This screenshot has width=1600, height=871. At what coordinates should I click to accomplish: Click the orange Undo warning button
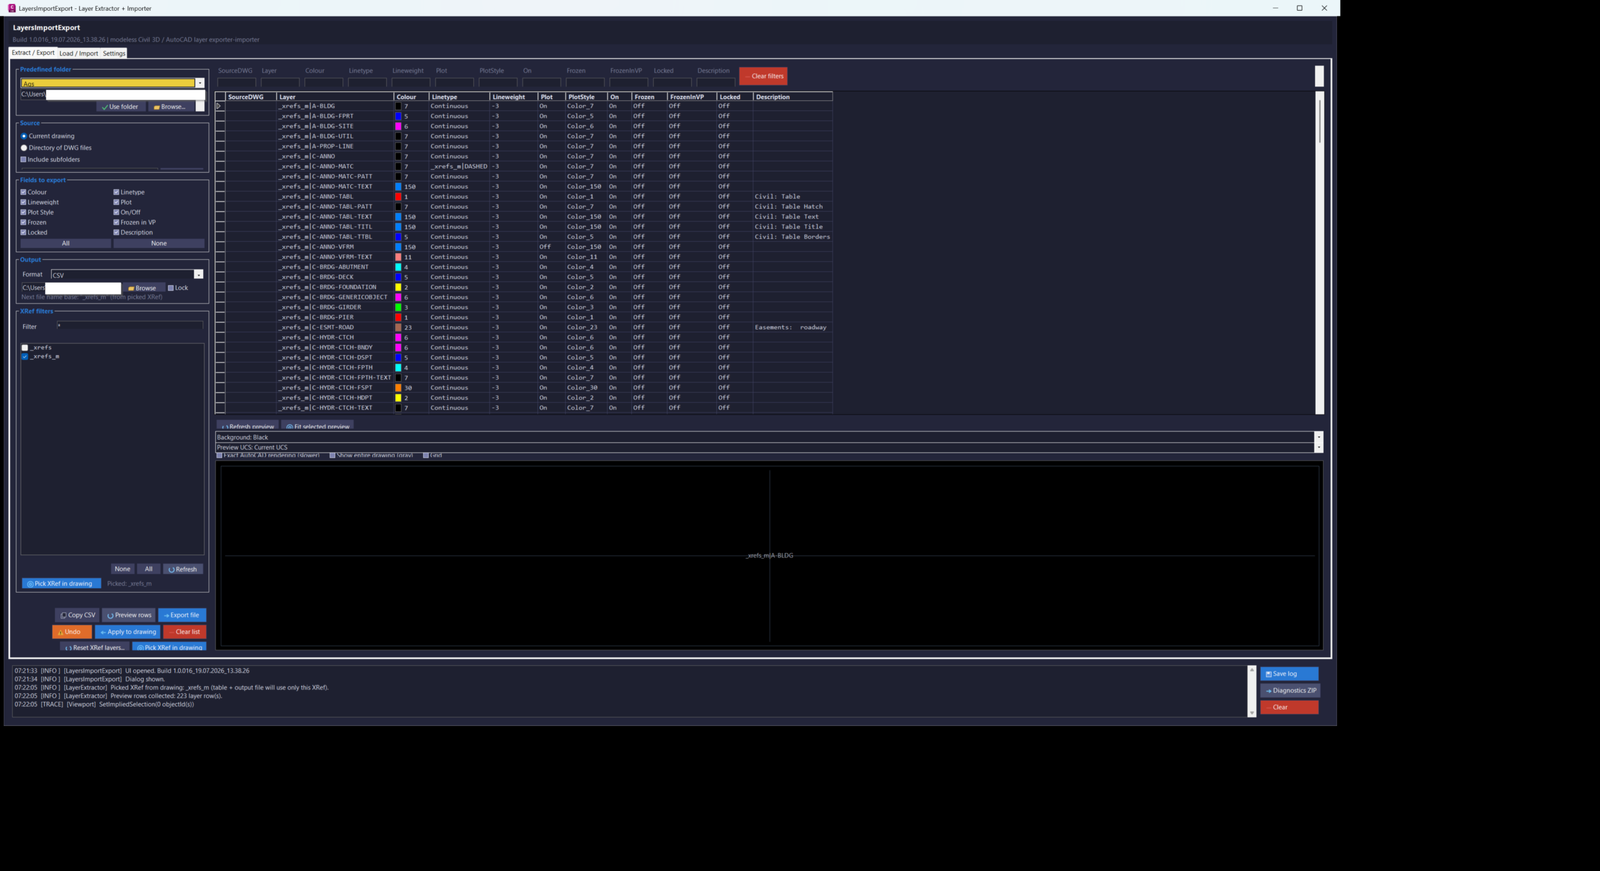coord(72,632)
